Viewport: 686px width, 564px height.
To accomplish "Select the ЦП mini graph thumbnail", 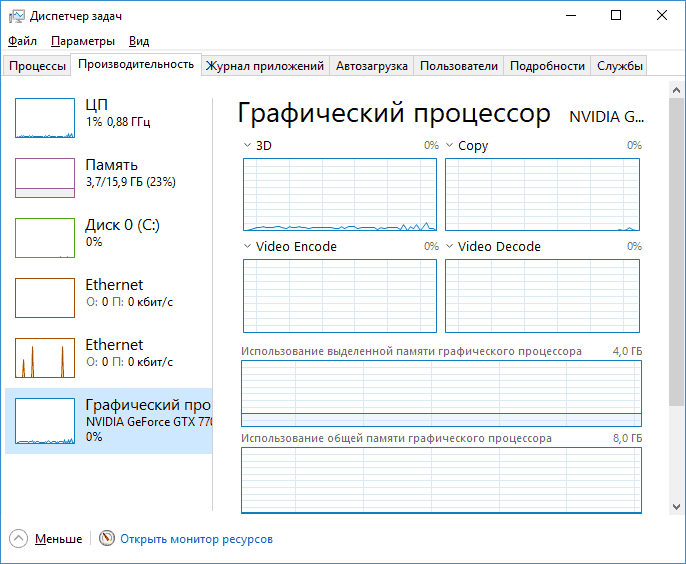I will [x=45, y=118].
